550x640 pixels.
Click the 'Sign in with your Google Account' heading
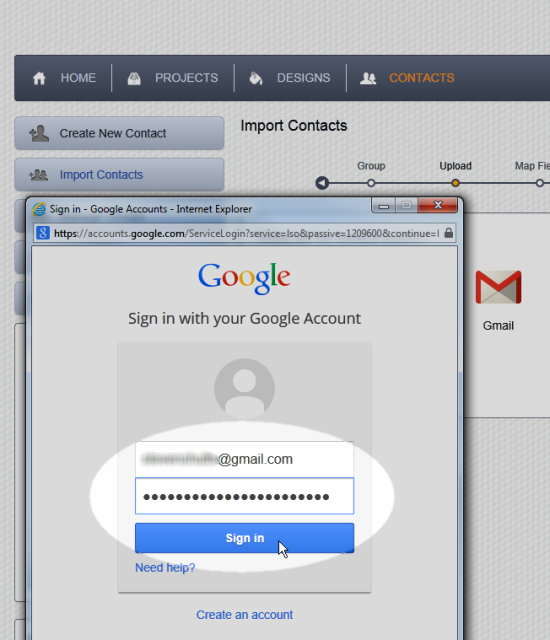[x=244, y=318]
